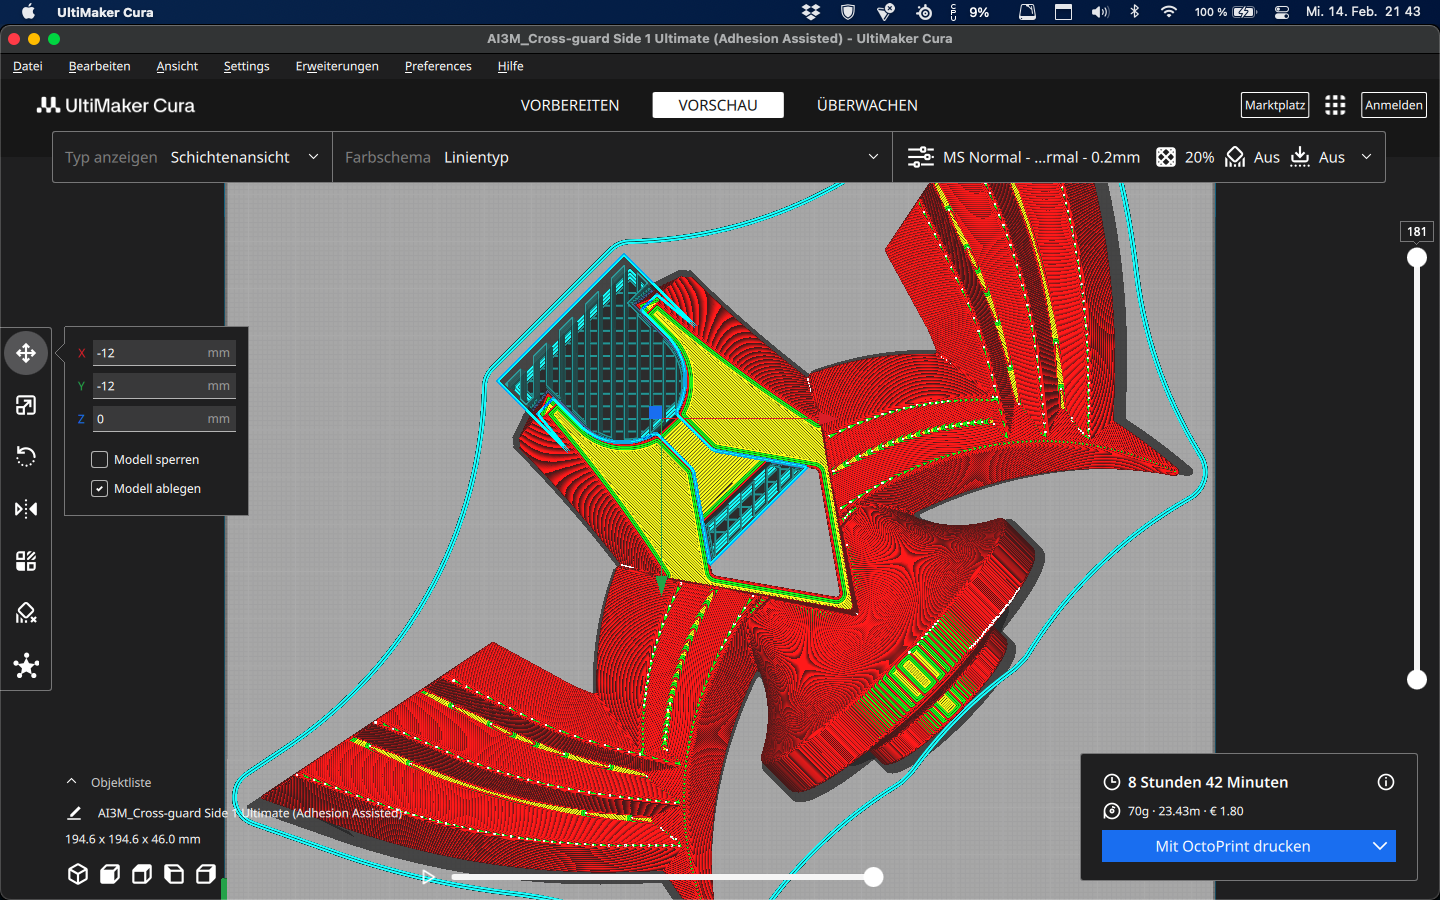Select the Scale tool
Viewport: 1440px width, 900px height.
click(26, 405)
